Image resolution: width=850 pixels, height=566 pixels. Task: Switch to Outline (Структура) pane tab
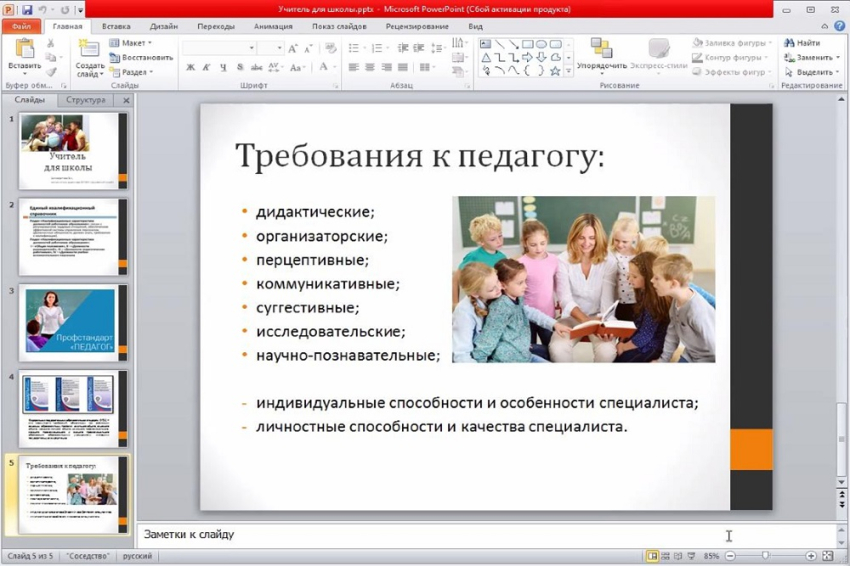click(x=86, y=100)
